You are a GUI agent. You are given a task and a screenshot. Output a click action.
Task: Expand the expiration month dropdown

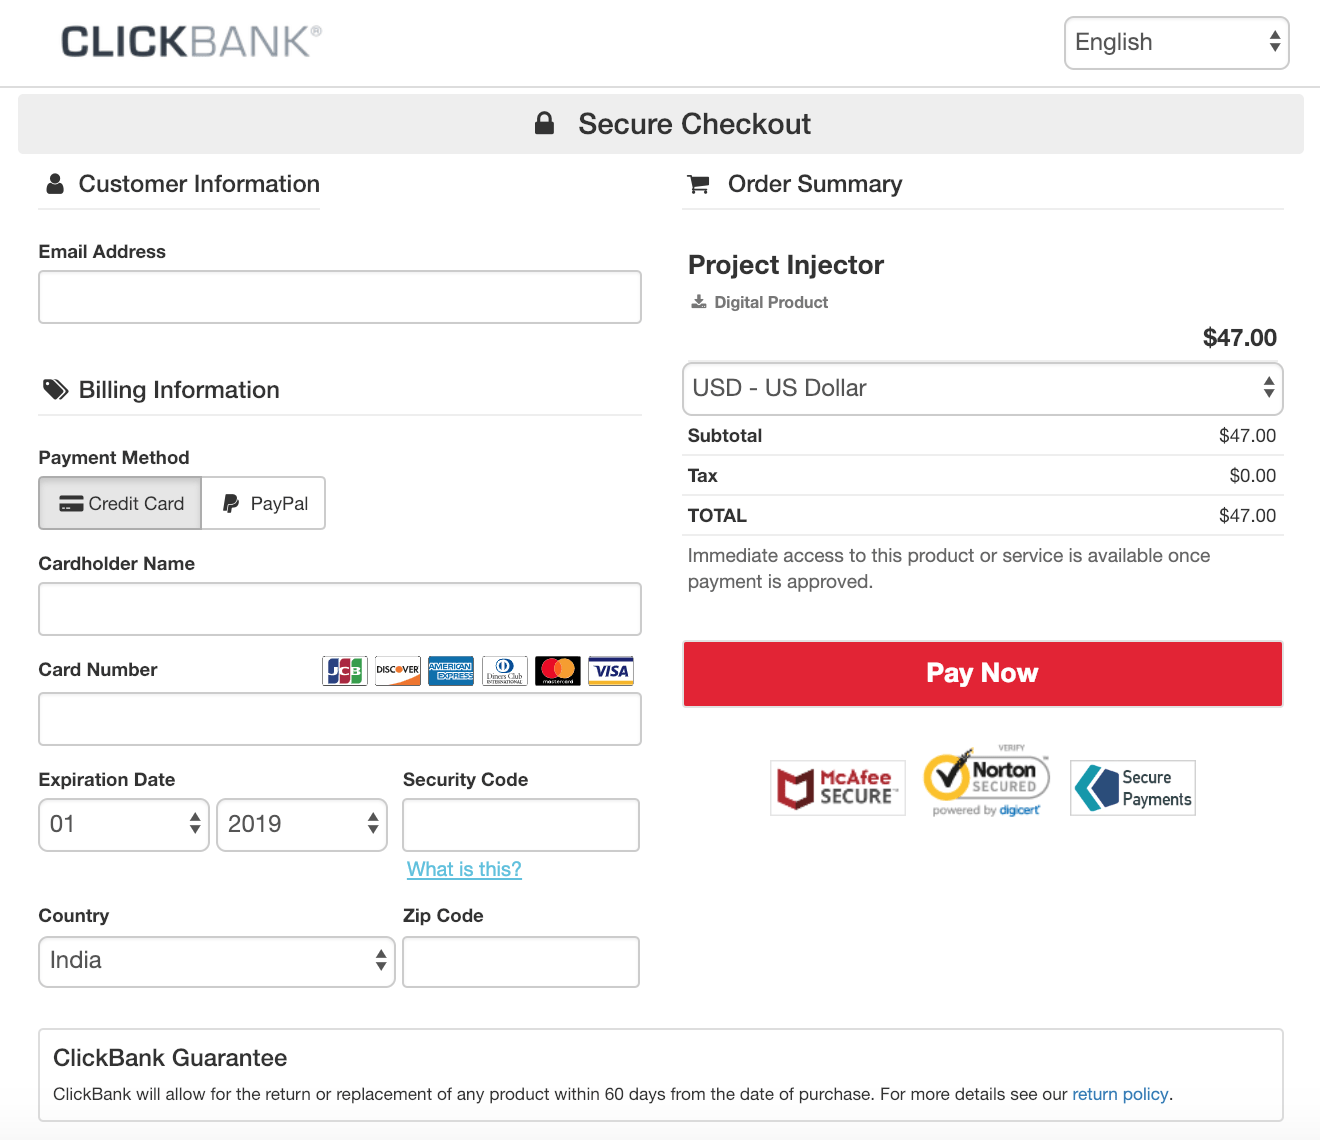point(124,825)
